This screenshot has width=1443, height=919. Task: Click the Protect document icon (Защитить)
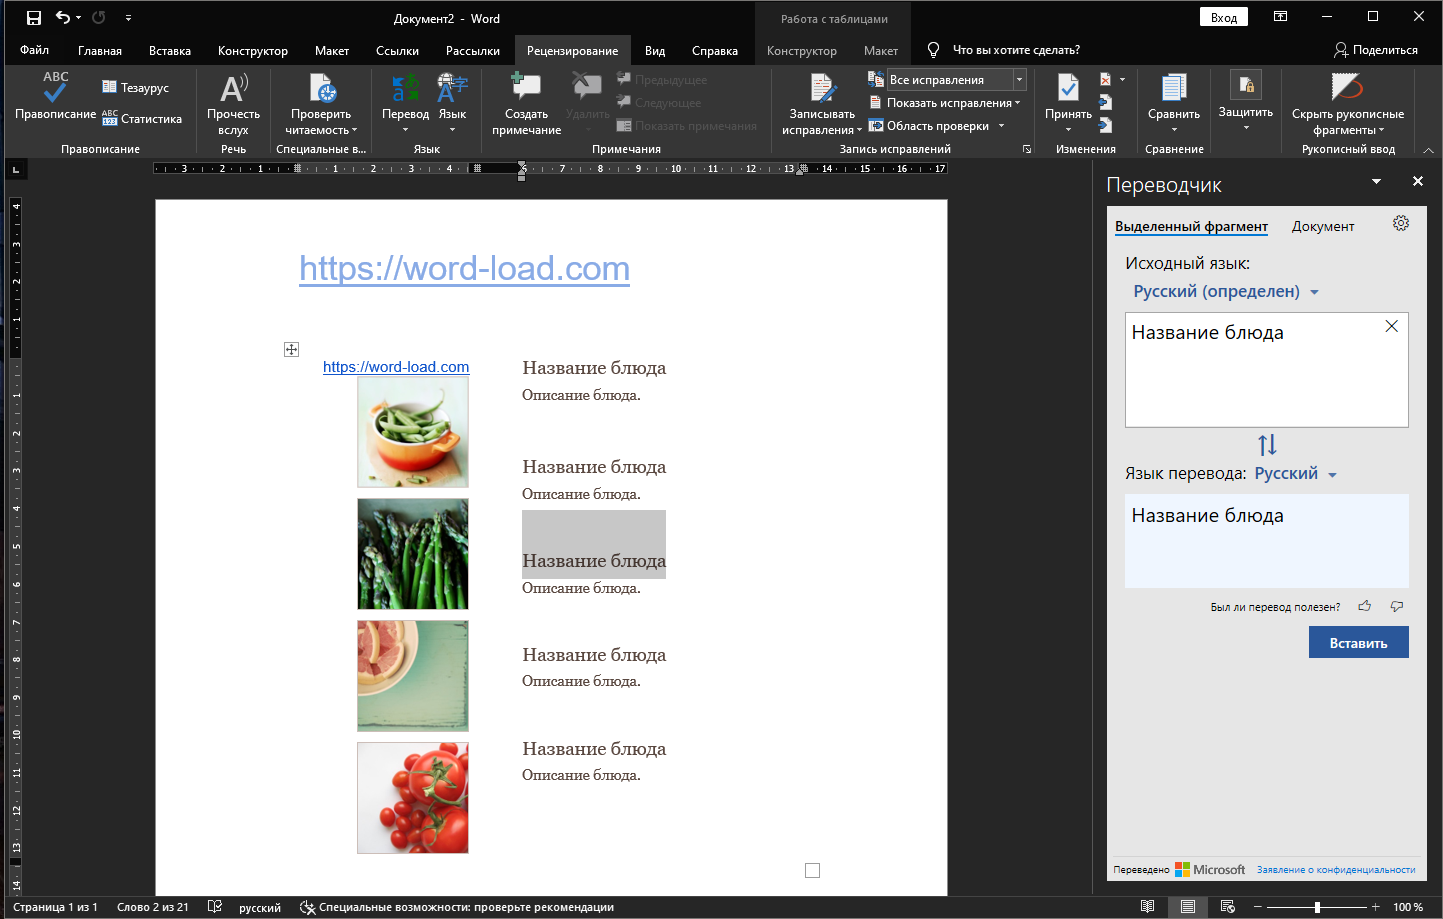click(x=1245, y=86)
